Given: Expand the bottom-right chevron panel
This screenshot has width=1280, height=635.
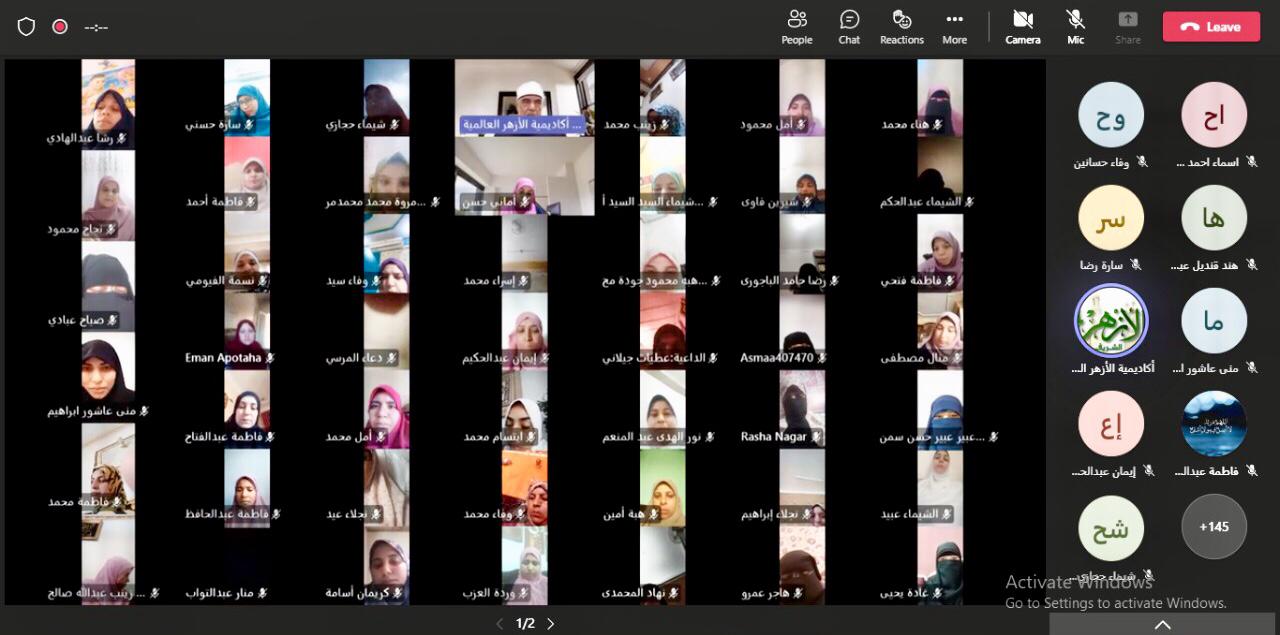Looking at the screenshot, I should (1162, 625).
